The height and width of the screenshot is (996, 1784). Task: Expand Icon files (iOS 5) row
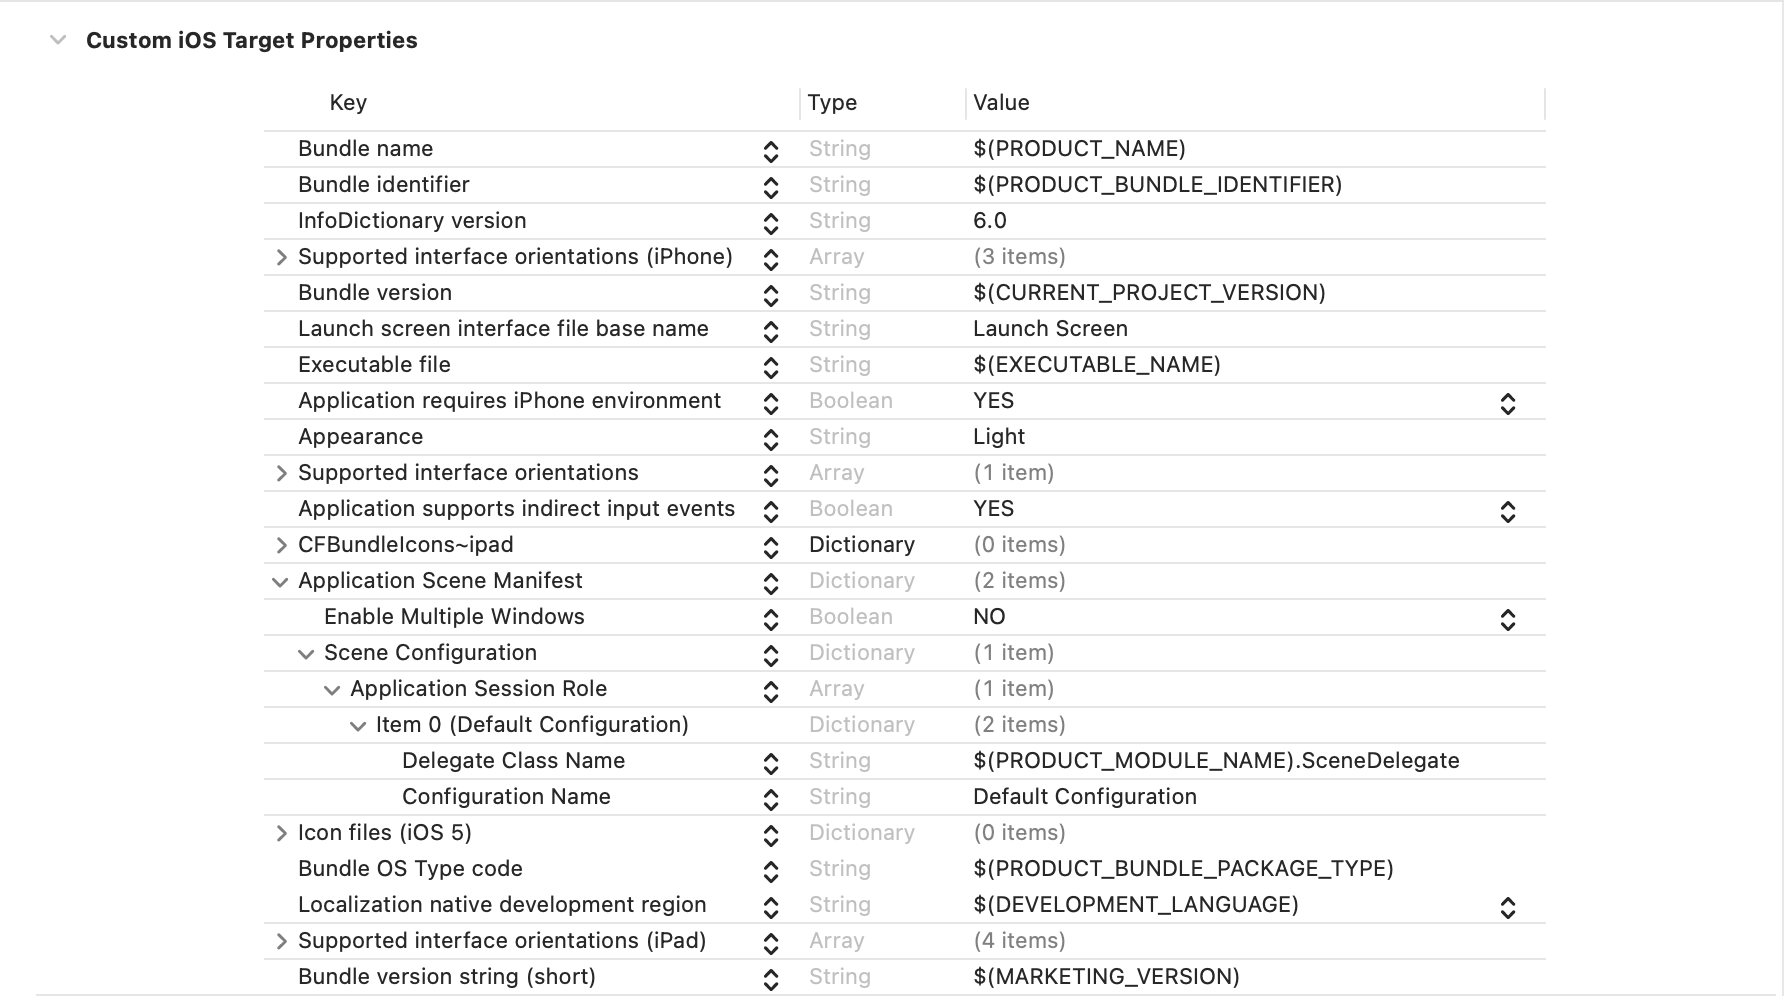click(x=281, y=833)
